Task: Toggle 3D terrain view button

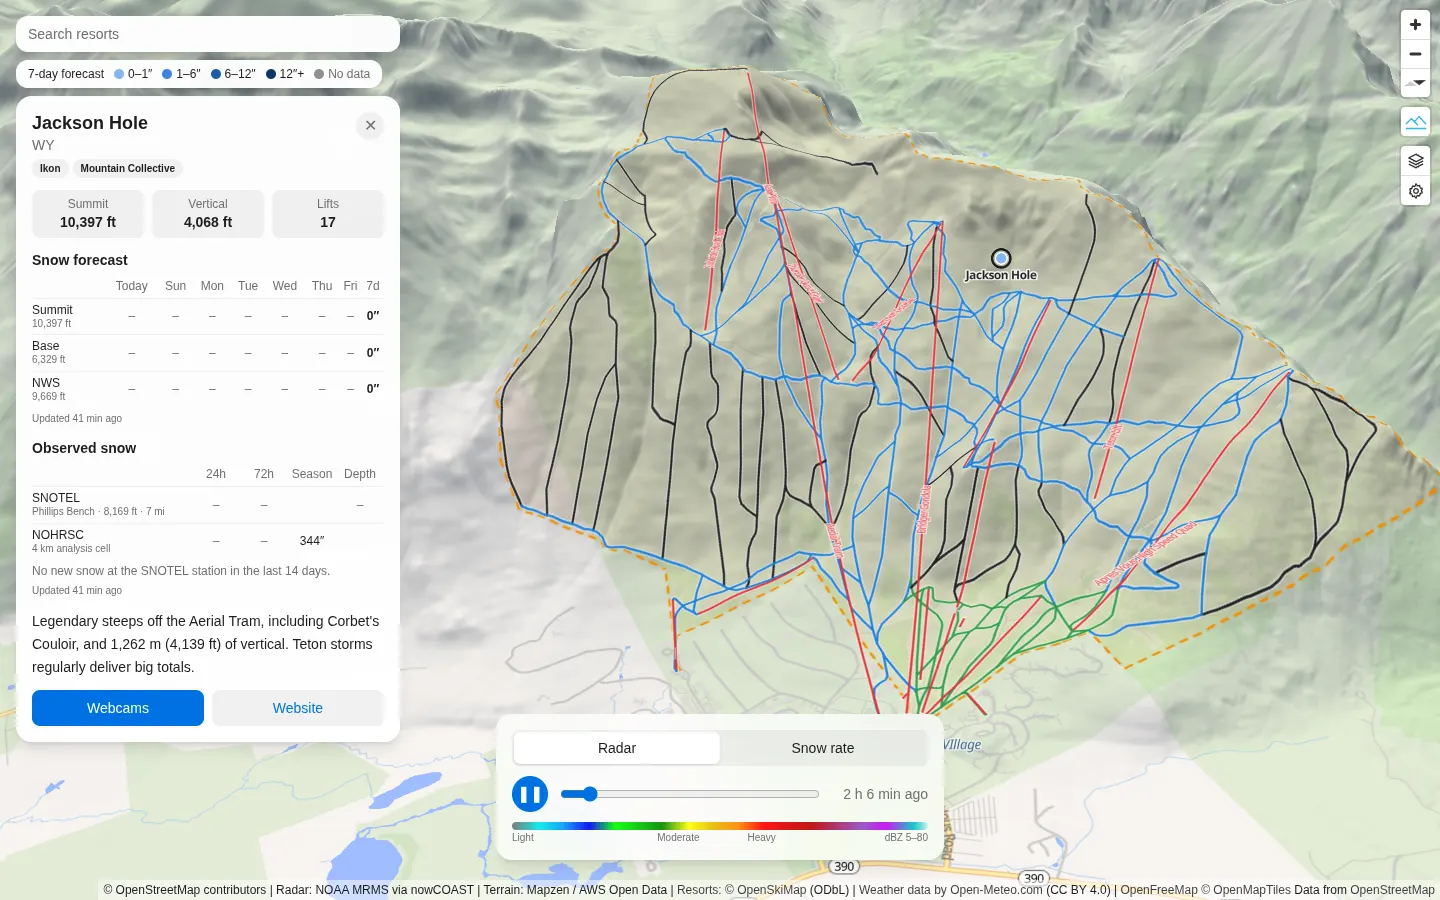Action: click(x=1415, y=122)
